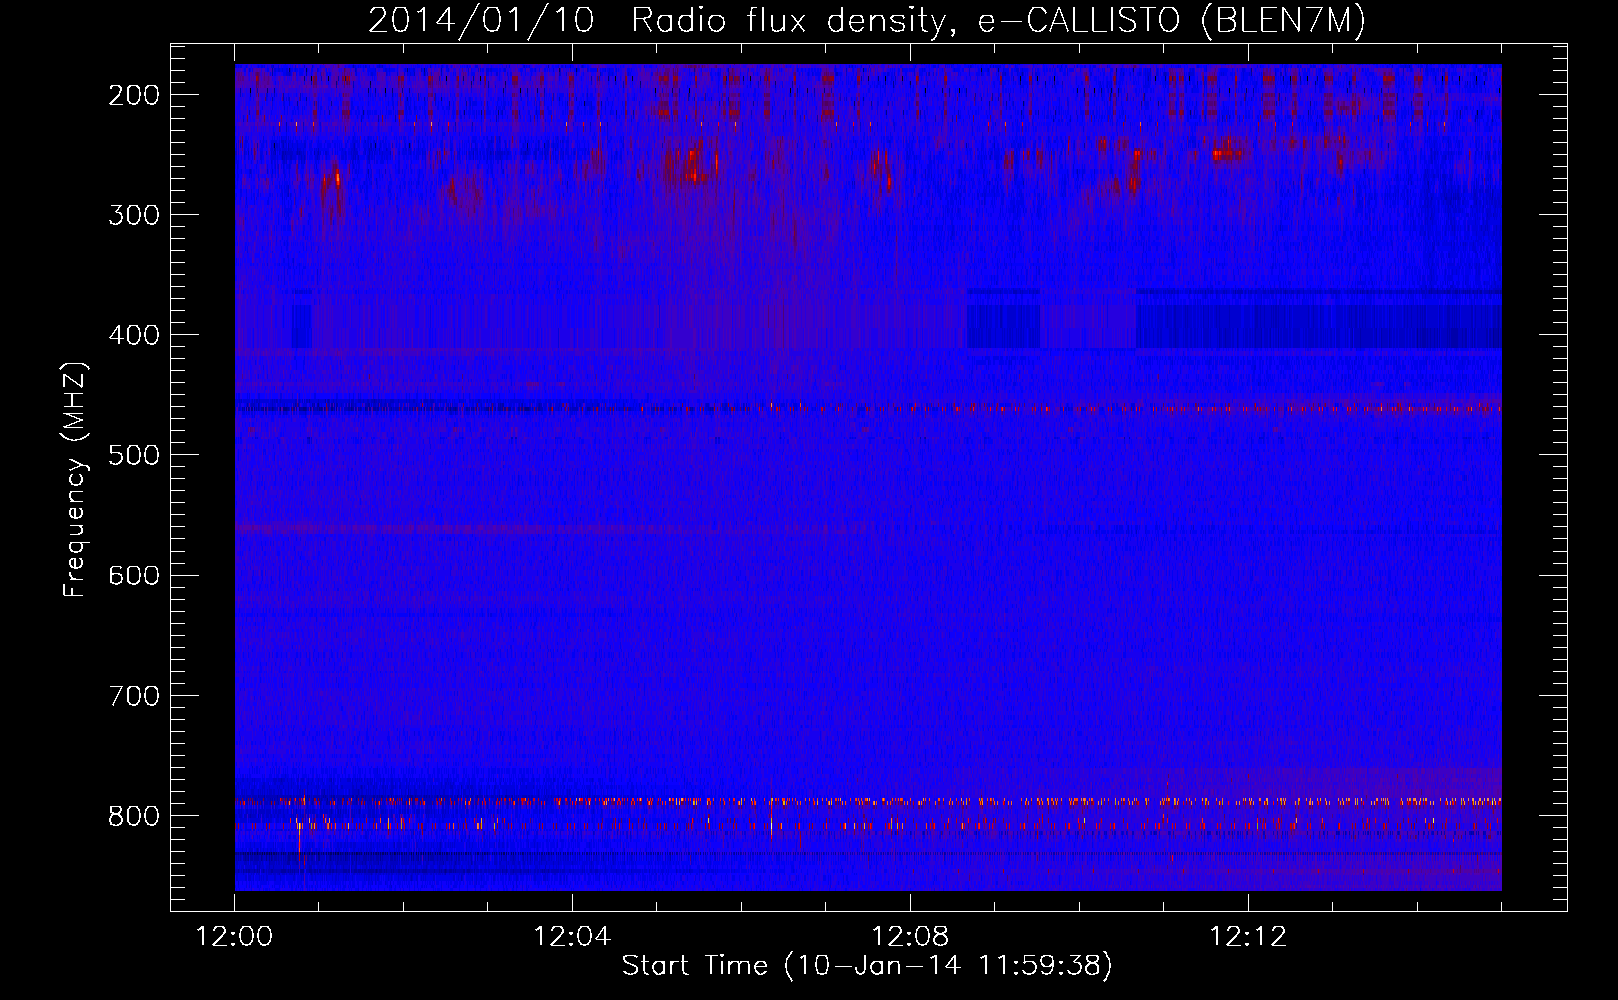Click the 12:08 time tick label
The width and height of the screenshot is (1618, 1000).
click(910, 937)
